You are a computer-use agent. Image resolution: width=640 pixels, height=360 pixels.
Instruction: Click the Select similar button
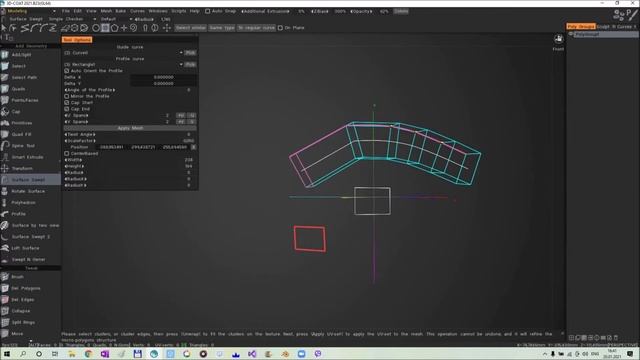pyautogui.click(x=191, y=28)
